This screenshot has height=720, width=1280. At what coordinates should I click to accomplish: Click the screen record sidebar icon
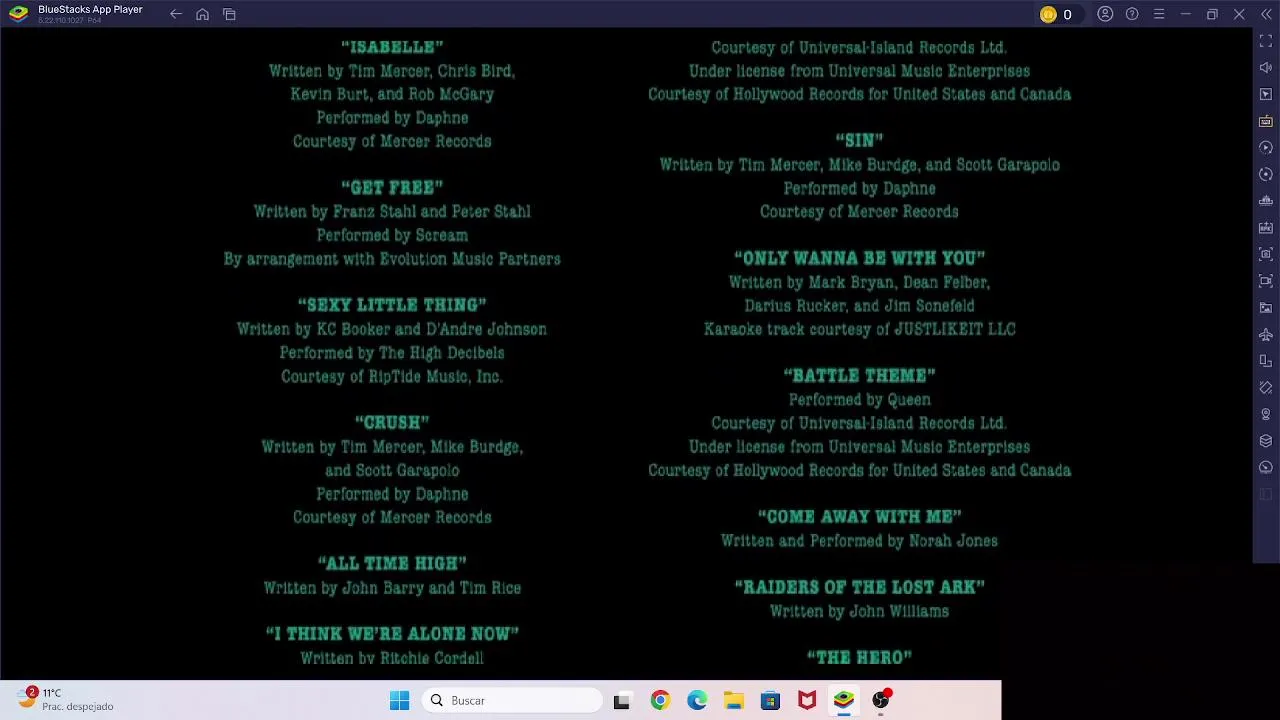[x=1266, y=281]
